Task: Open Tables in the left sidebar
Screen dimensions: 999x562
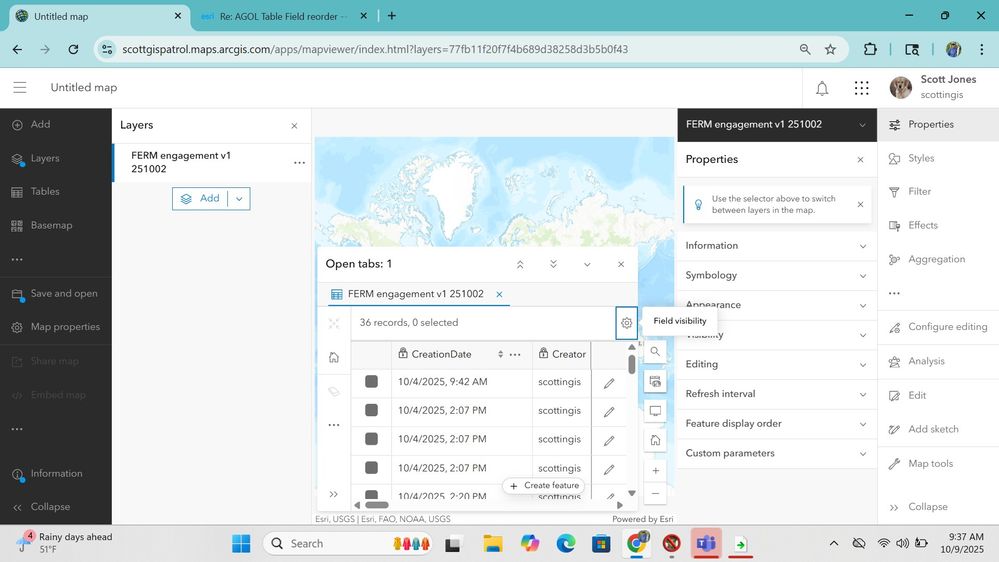Action: pyautogui.click(x=36, y=191)
